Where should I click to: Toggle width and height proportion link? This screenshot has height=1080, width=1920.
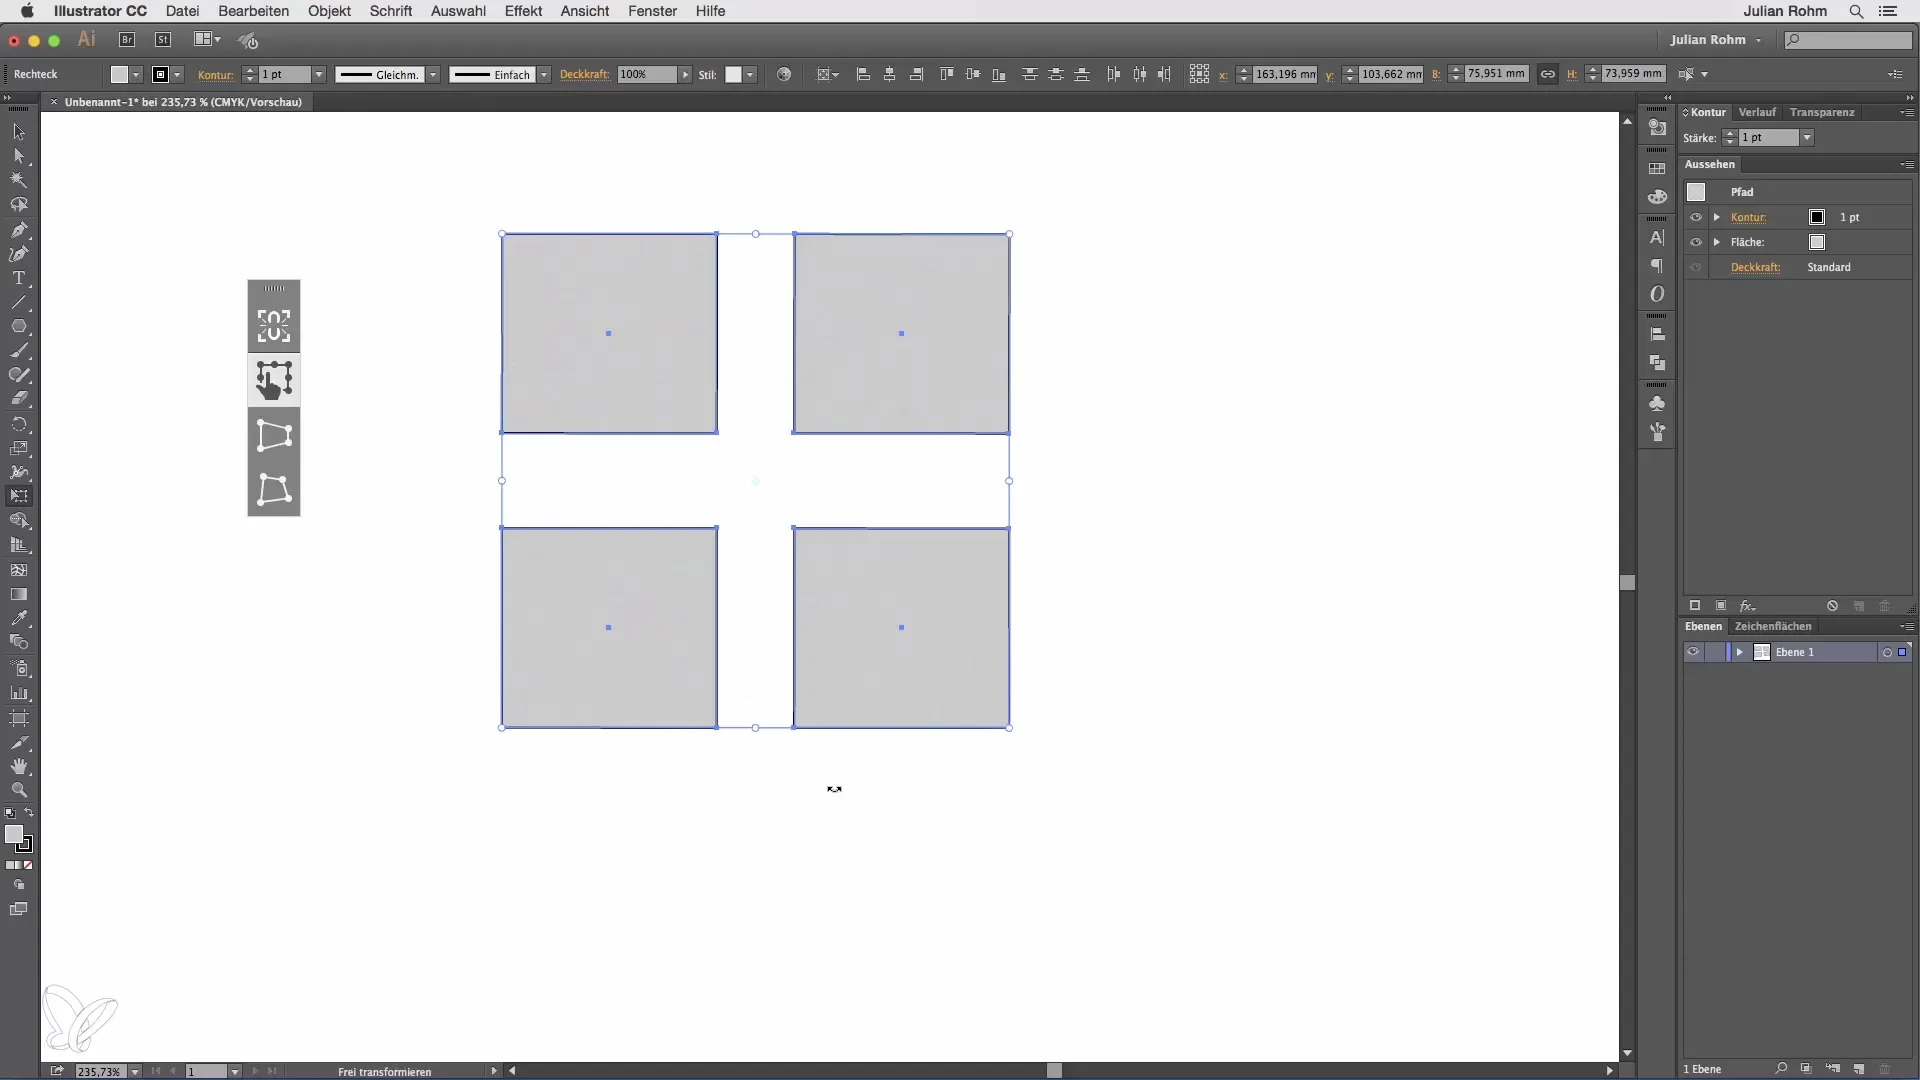1548,74
